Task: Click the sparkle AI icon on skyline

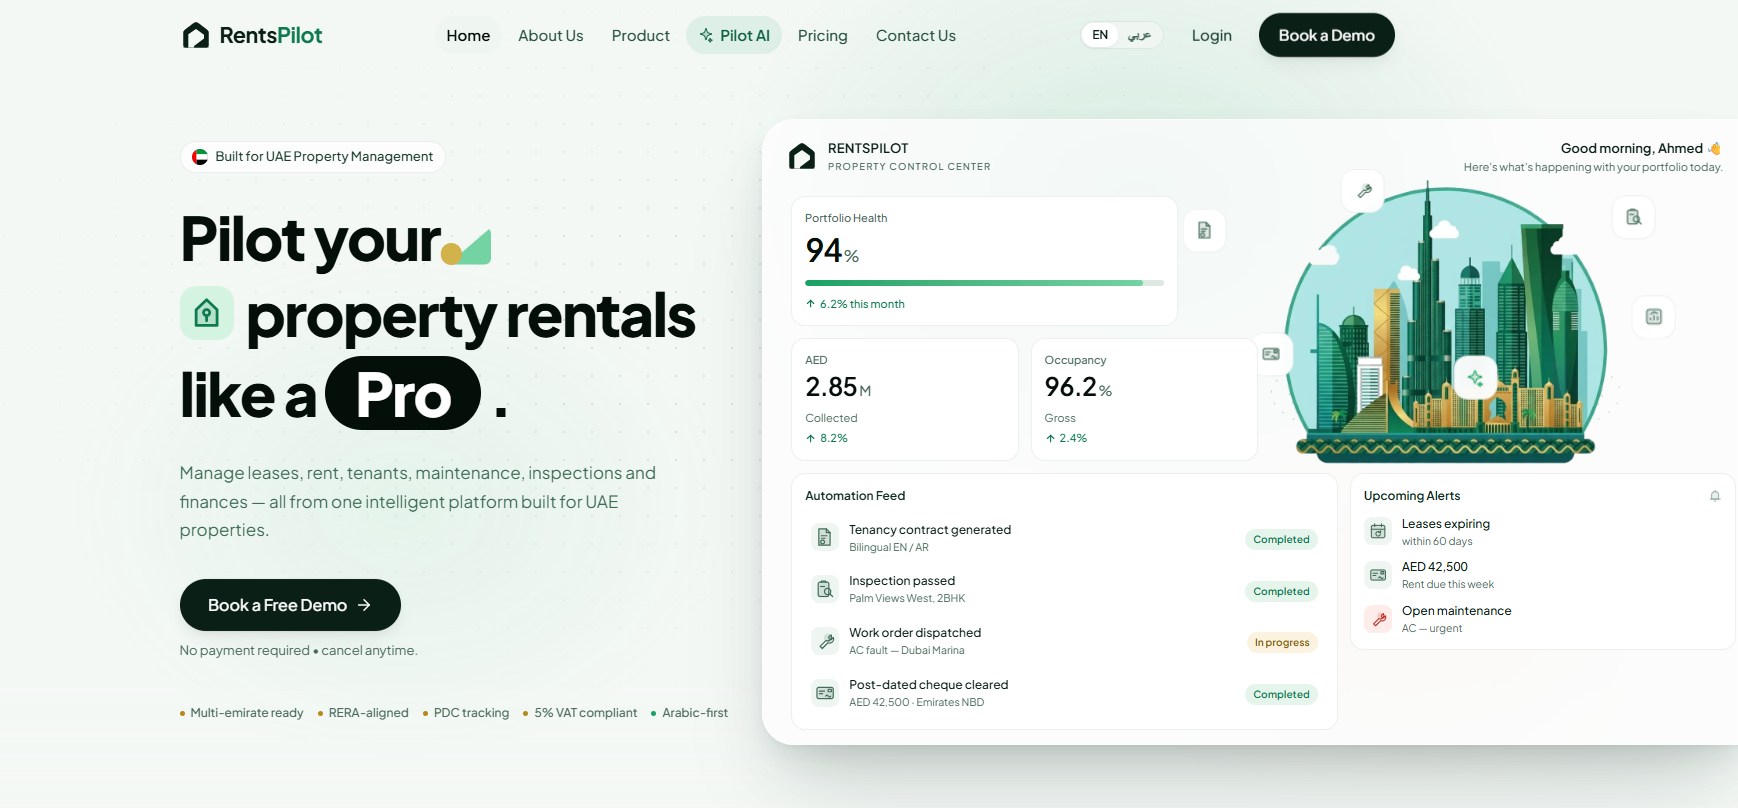Action: tap(1475, 377)
